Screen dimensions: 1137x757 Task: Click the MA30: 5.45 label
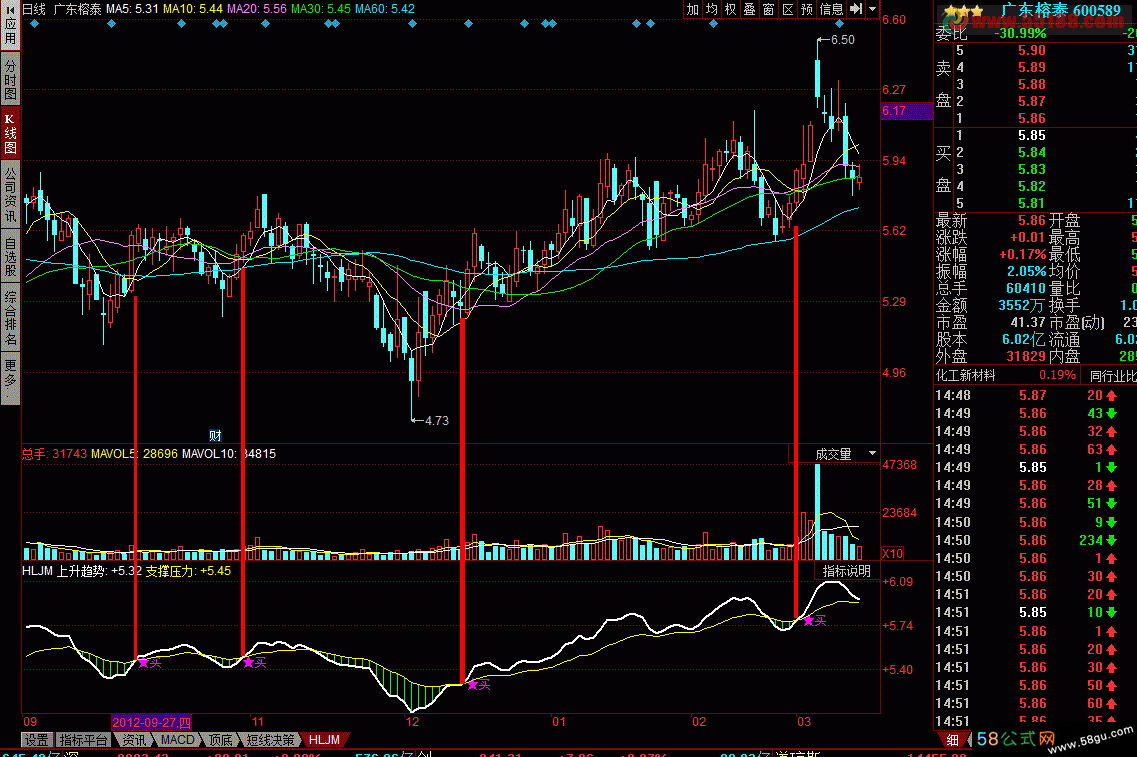pyautogui.click(x=321, y=9)
